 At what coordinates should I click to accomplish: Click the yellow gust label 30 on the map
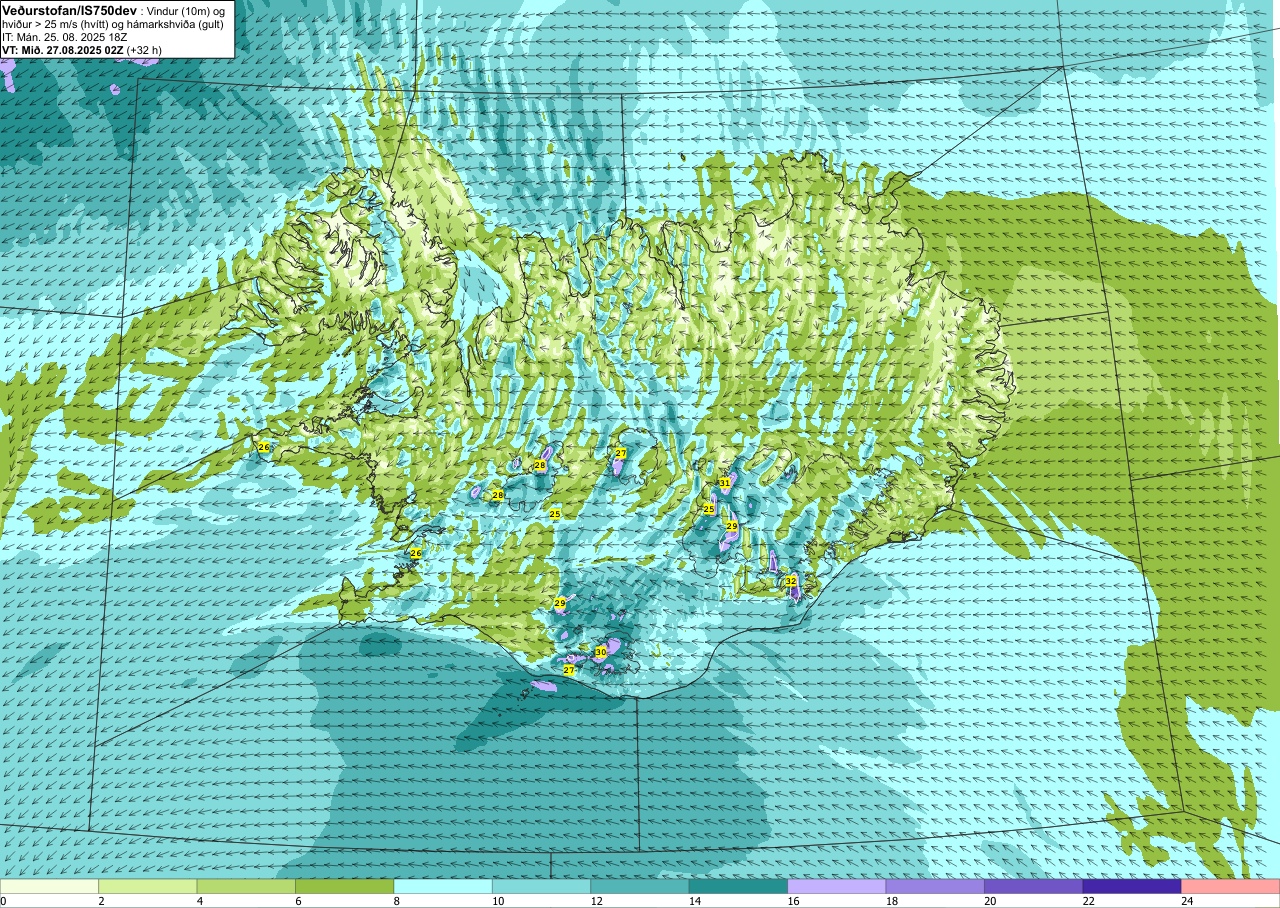(600, 652)
